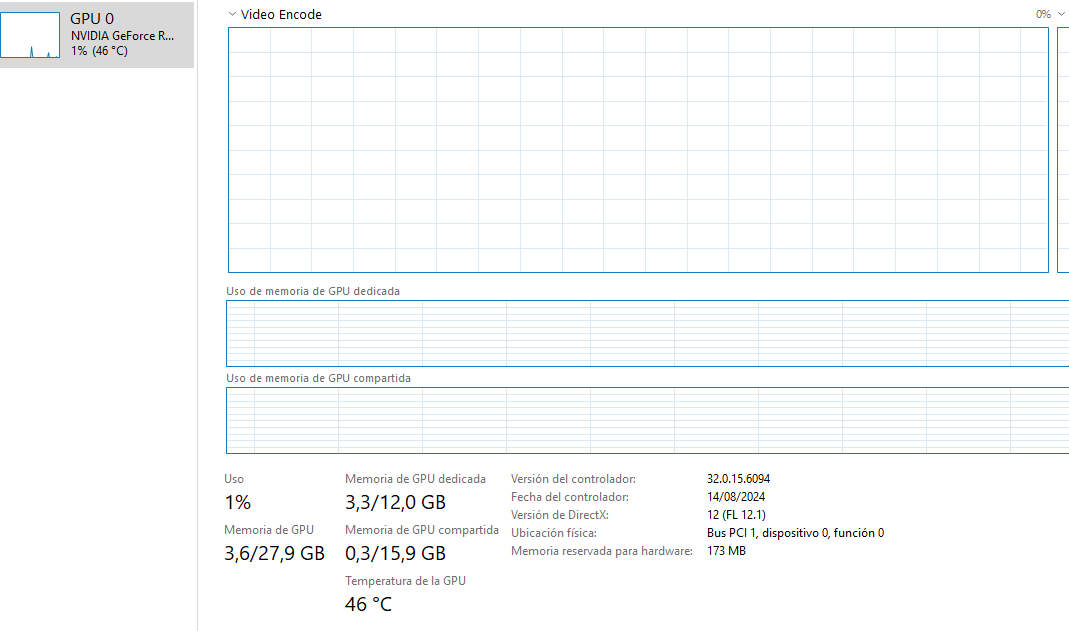Click the 3,6/27,9 GB GPU memory value
Viewport: 1069px width, 631px height.
pyautogui.click(x=274, y=553)
